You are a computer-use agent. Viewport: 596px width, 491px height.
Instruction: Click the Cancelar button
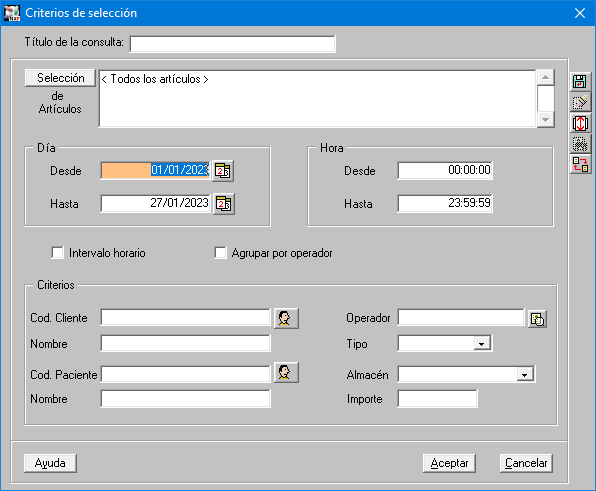(526, 463)
